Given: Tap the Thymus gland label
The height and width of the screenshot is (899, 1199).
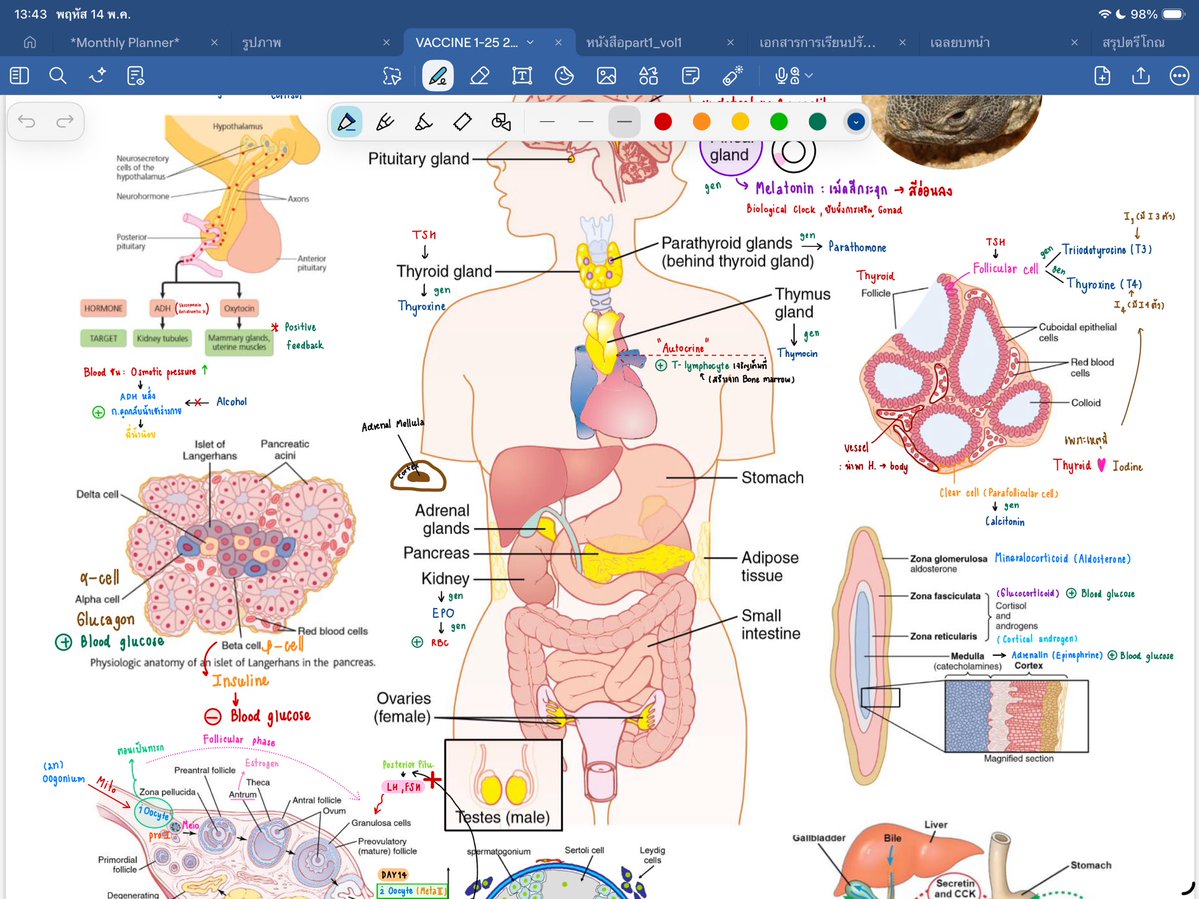Looking at the screenshot, I should point(802,303).
